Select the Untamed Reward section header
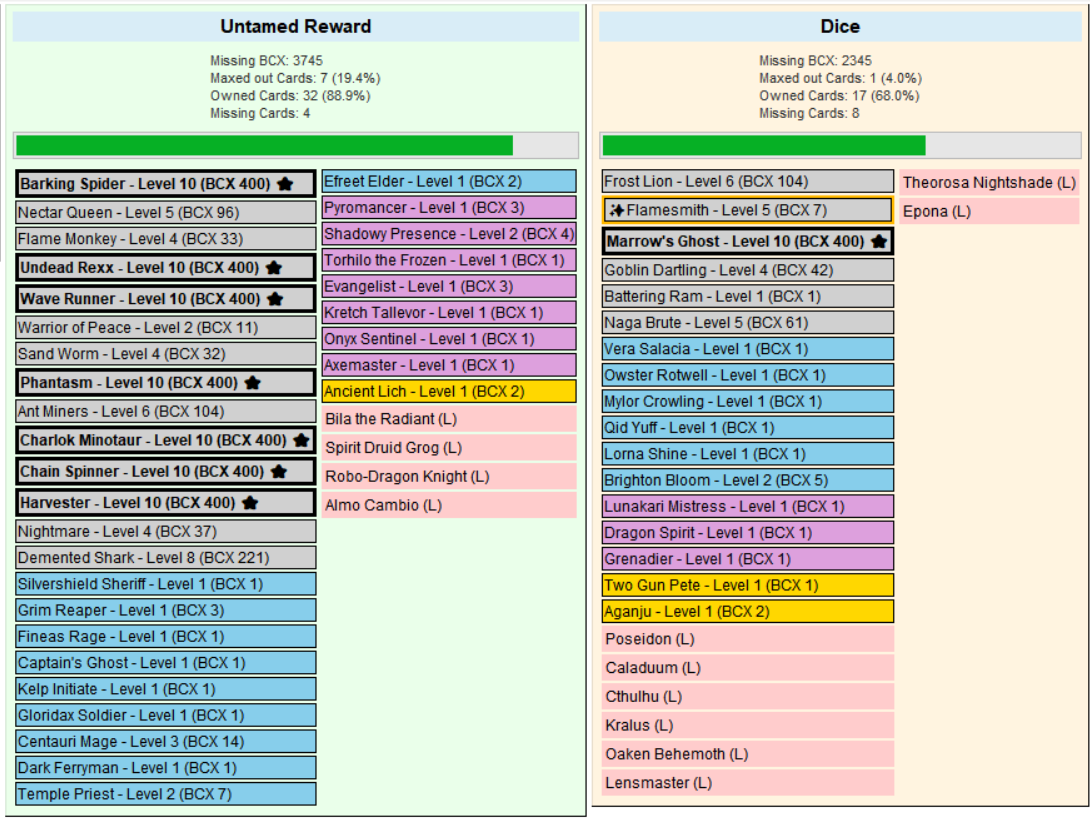This screenshot has height=831, width=1090. coord(295,26)
